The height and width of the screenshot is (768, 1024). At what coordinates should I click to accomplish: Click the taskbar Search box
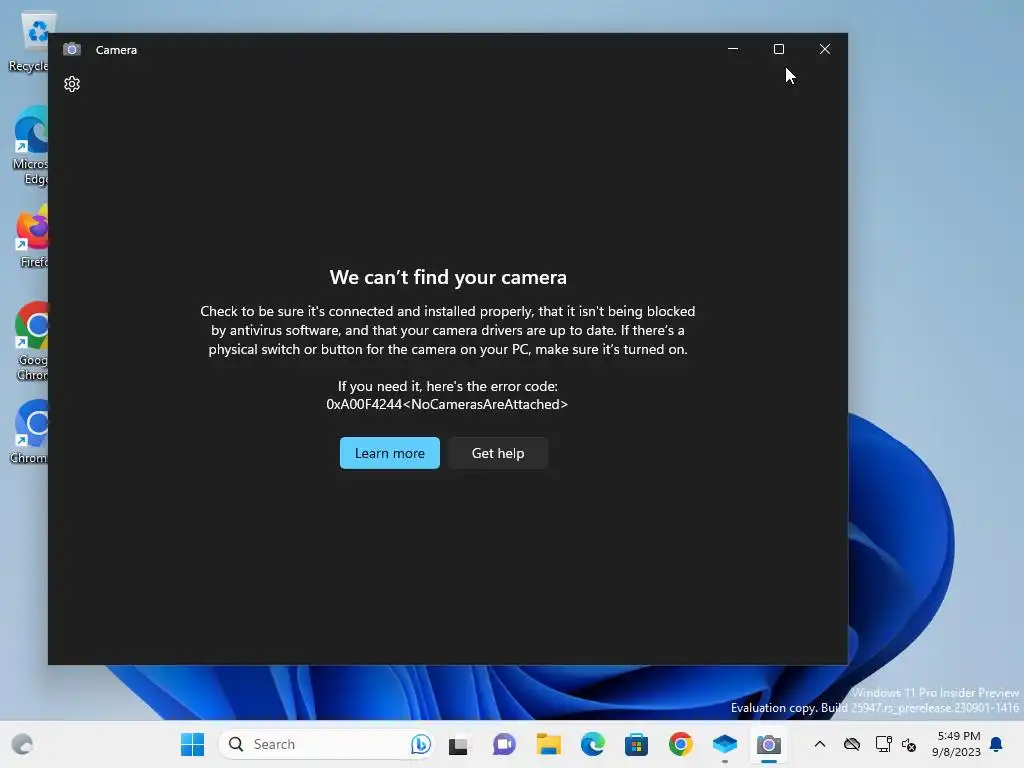click(x=327, y=744)
